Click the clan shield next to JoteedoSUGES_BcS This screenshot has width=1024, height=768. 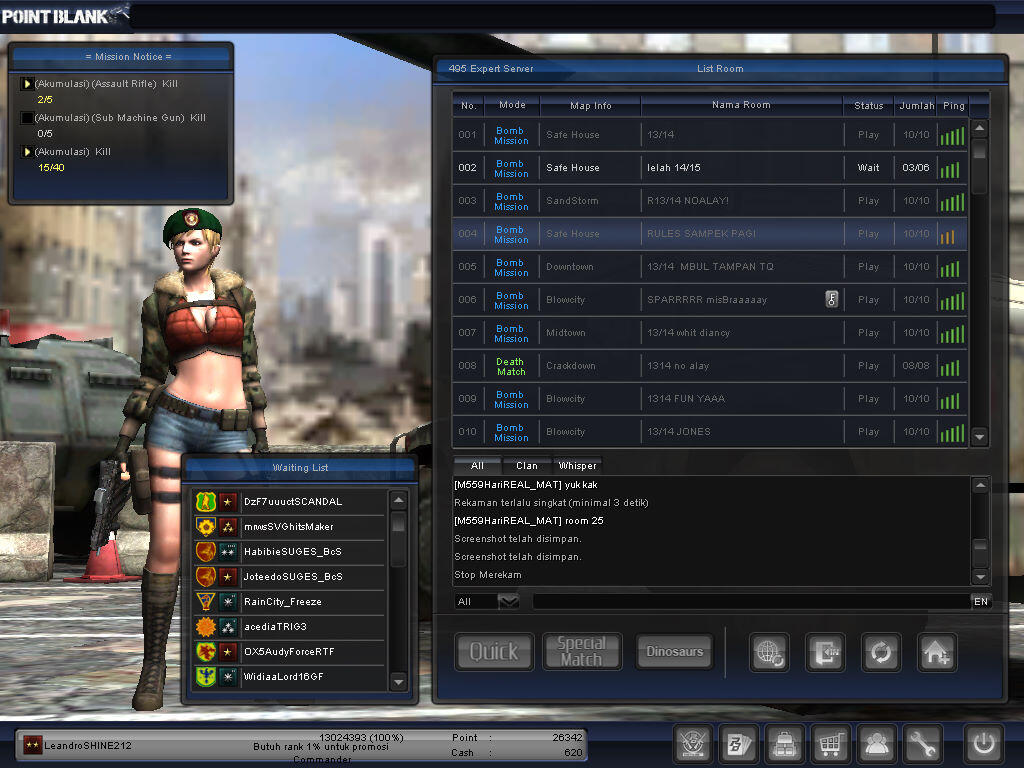pyautogui.click(x=206, y=577)
